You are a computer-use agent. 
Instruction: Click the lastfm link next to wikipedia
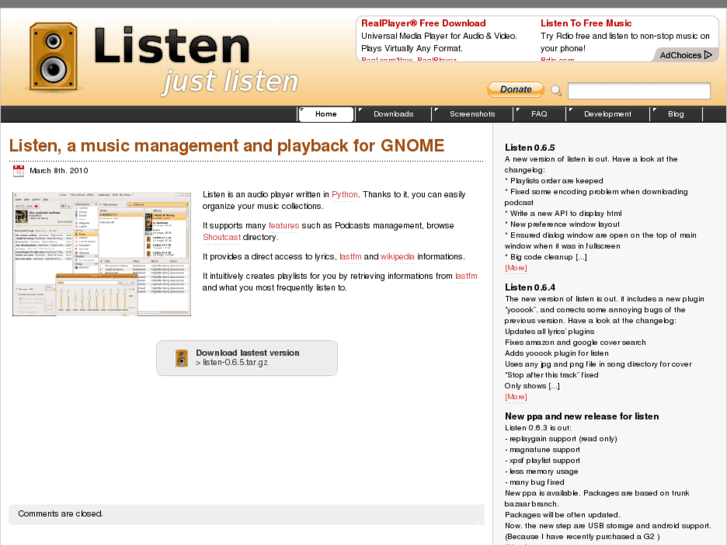(x=350, y=256)
